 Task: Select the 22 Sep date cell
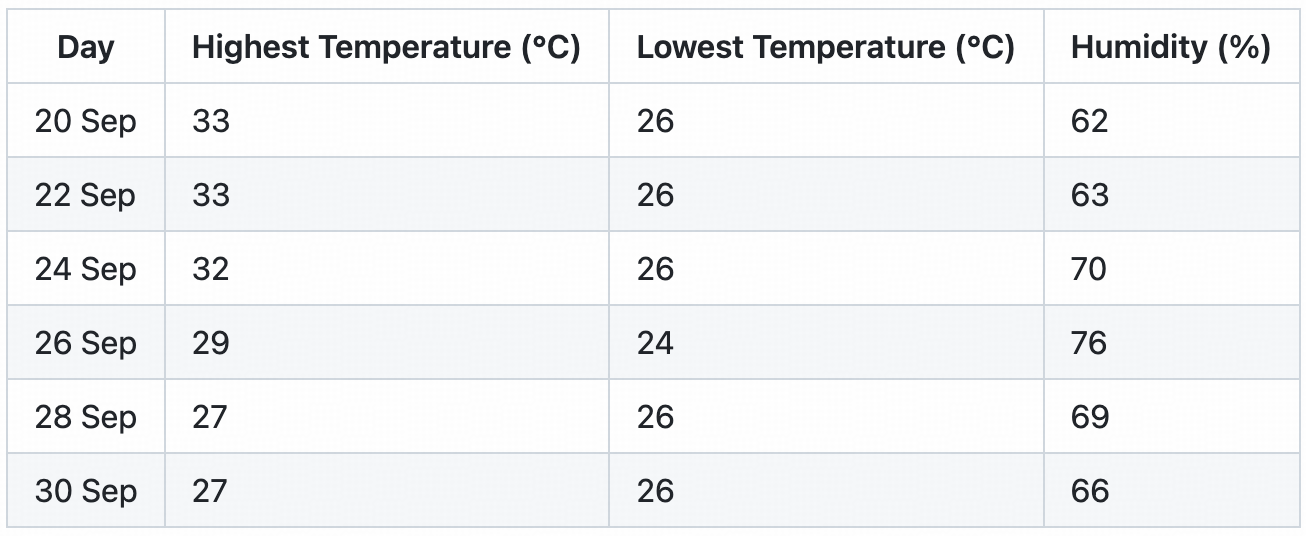point(86,195)
